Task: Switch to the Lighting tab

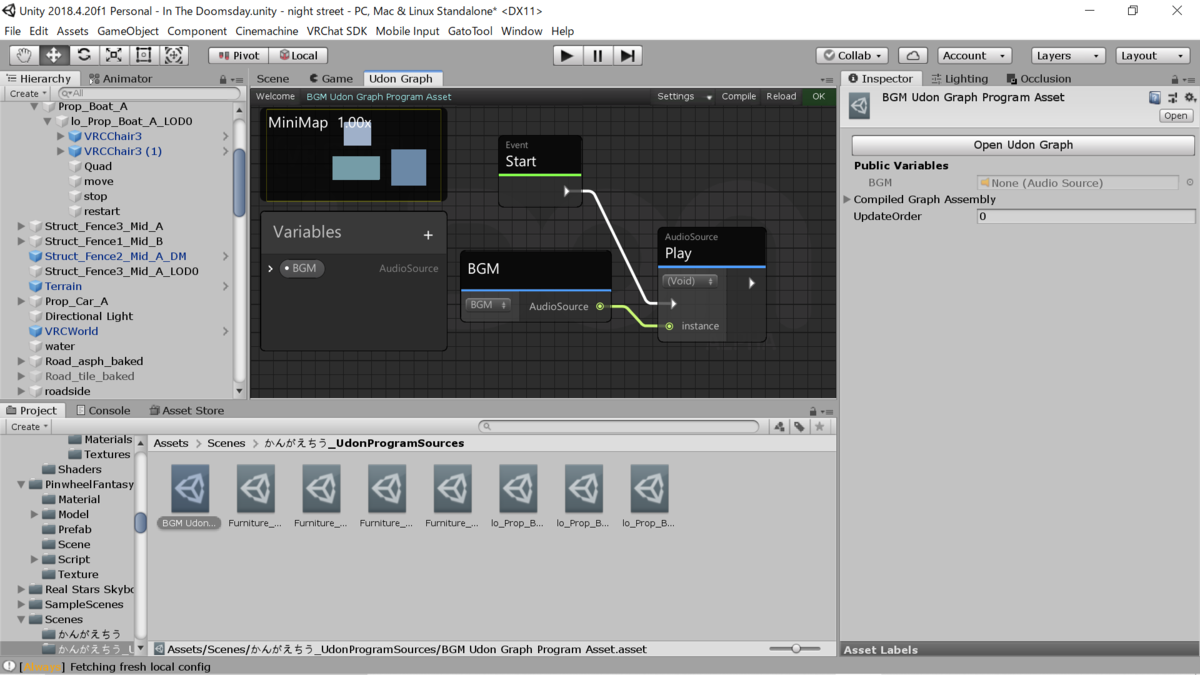Action: (x=959, y=79)
